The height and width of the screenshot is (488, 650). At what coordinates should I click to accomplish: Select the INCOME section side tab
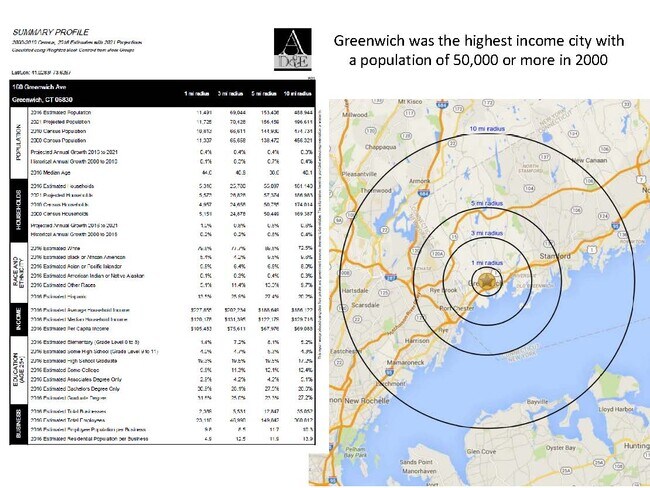click(19, 324)
